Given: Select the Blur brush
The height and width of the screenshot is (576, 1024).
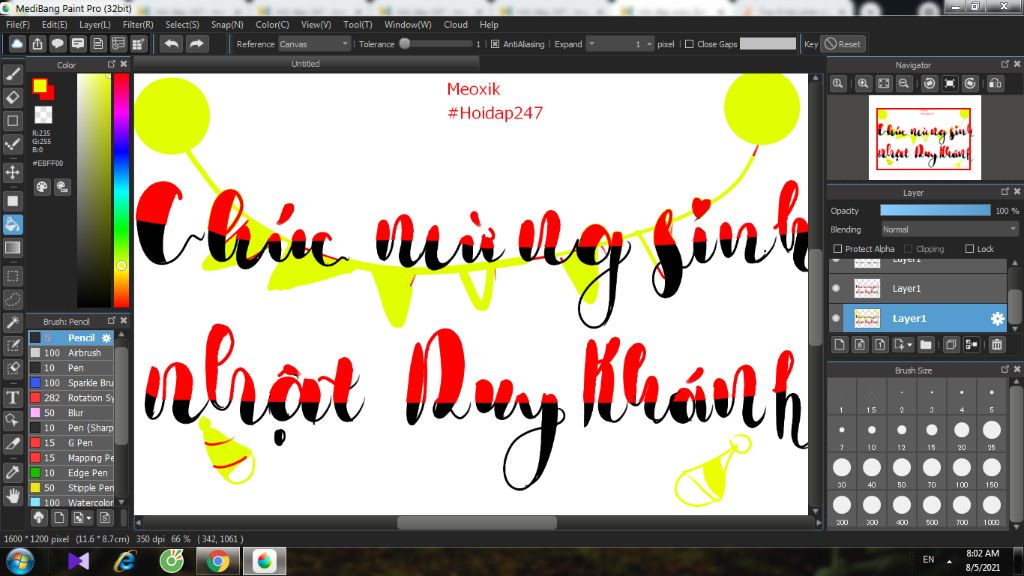Looking at the screenshot, I should coord(72,413).
